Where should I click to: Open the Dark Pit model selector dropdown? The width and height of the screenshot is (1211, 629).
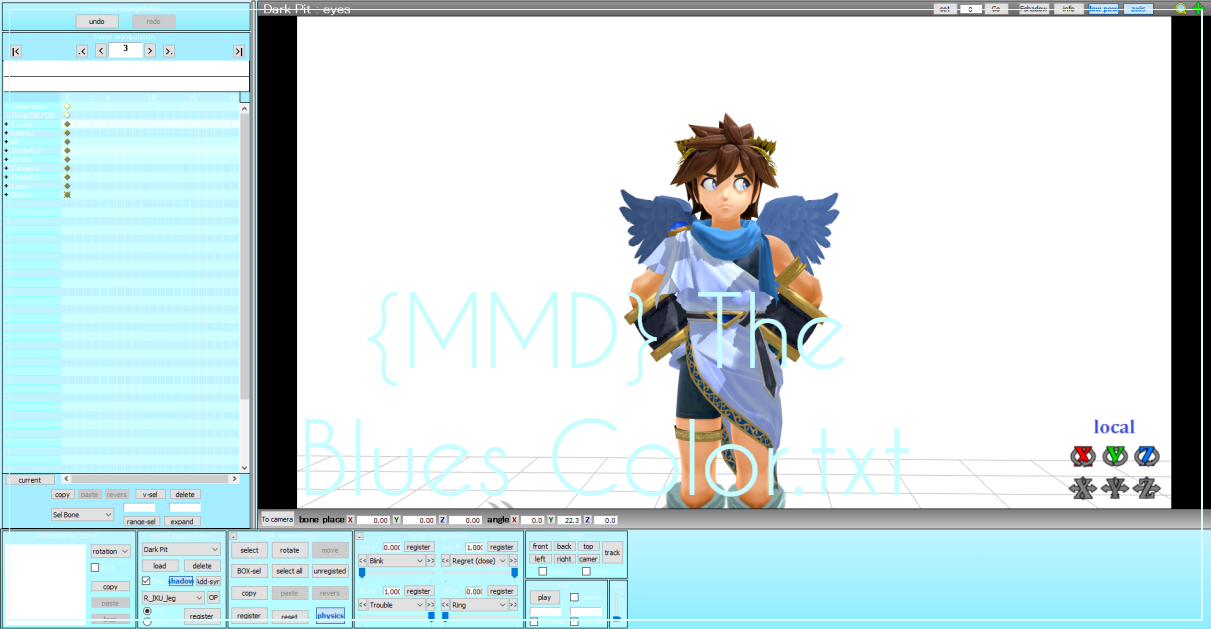point(180,549)
